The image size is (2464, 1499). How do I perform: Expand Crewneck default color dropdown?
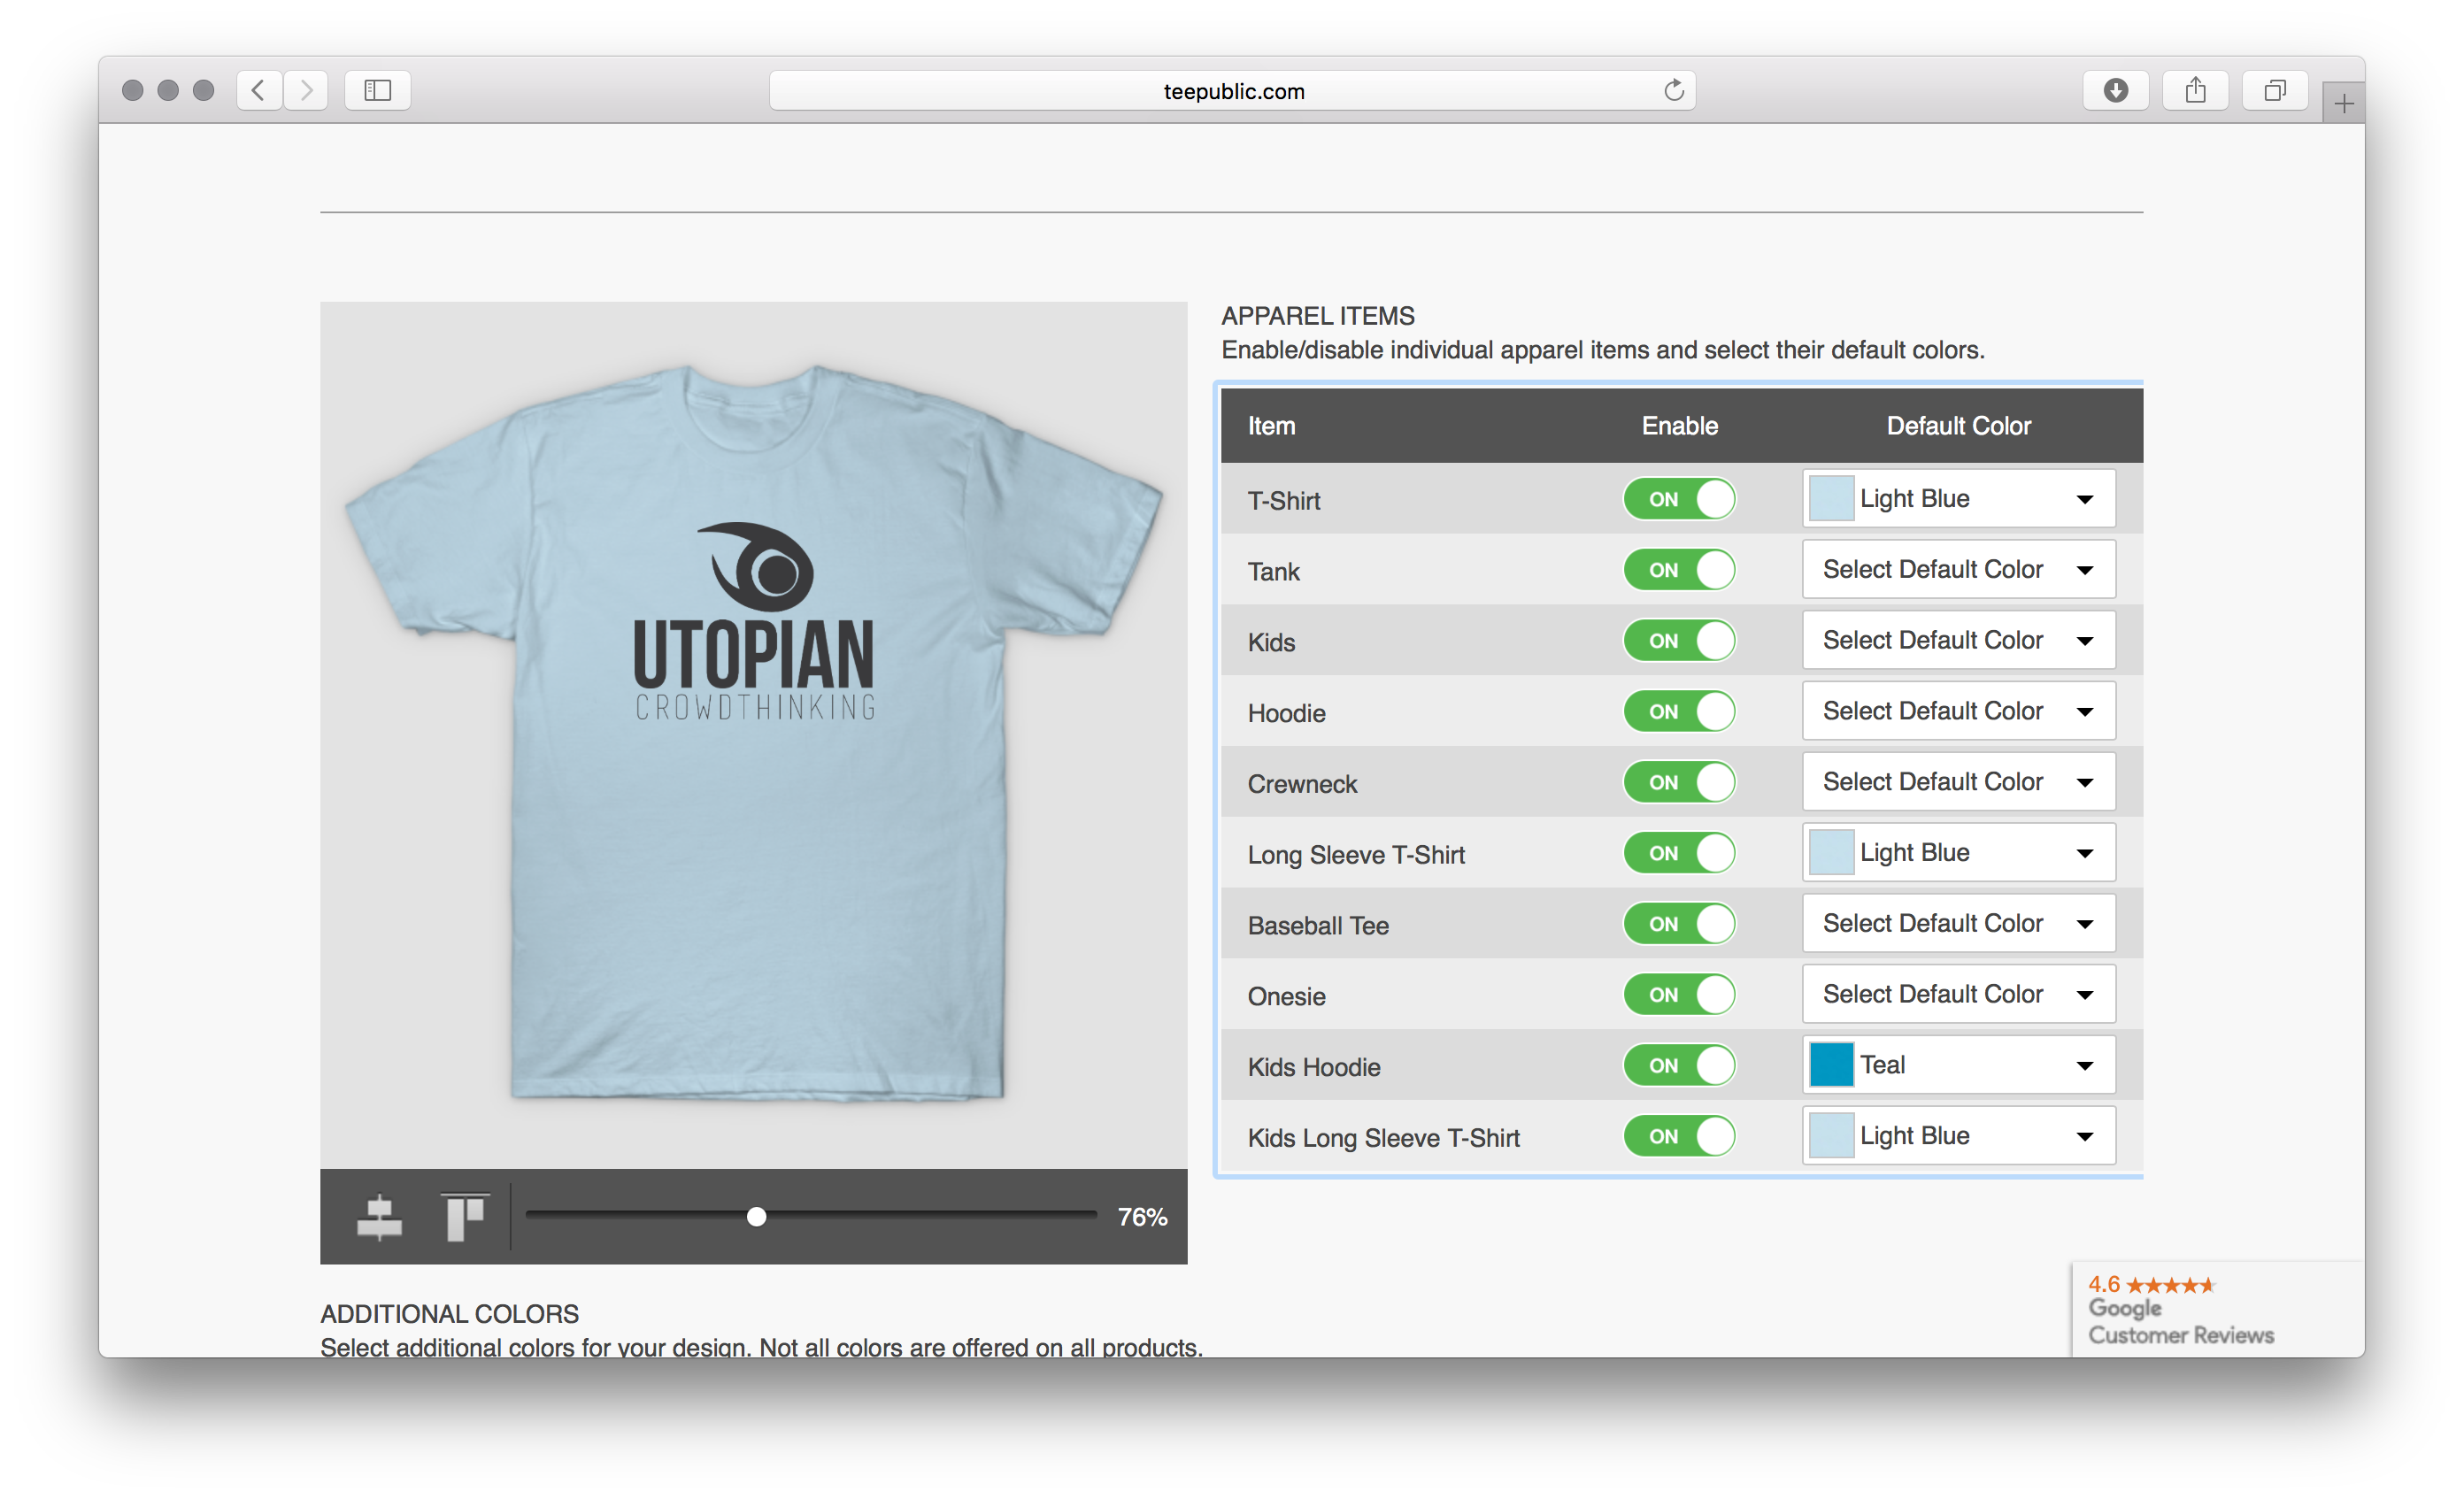click(x=1958, y=782)
